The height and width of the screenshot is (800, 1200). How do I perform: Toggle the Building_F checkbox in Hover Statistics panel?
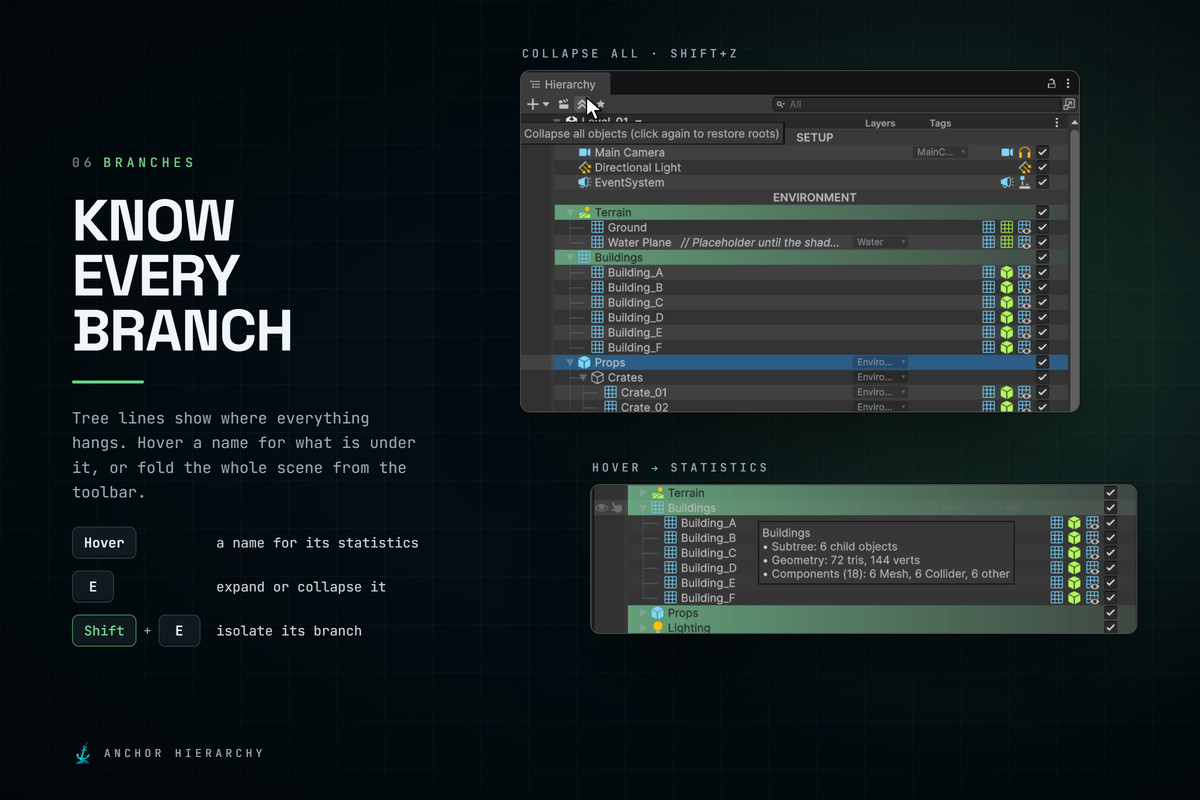pyautogui.click(x=1110, y=598)
